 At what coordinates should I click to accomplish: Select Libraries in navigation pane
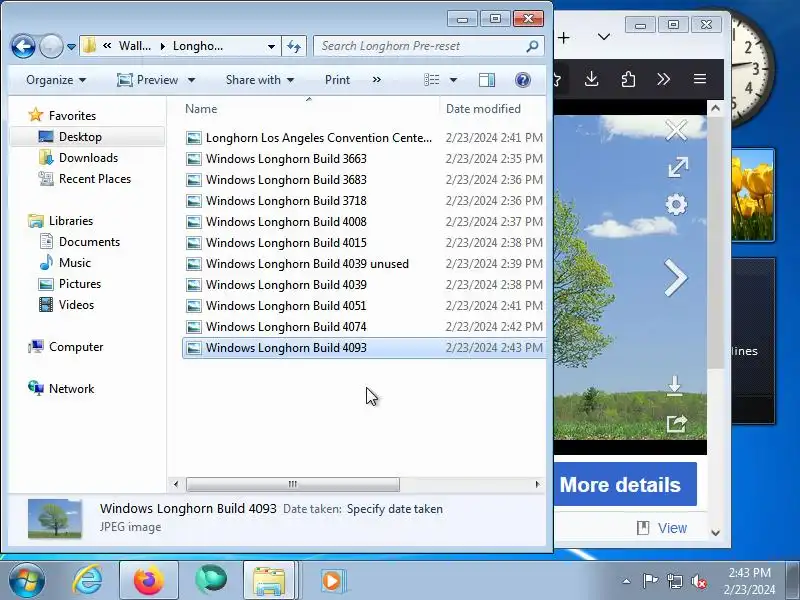pyautogui.click(x=70, y=221)
